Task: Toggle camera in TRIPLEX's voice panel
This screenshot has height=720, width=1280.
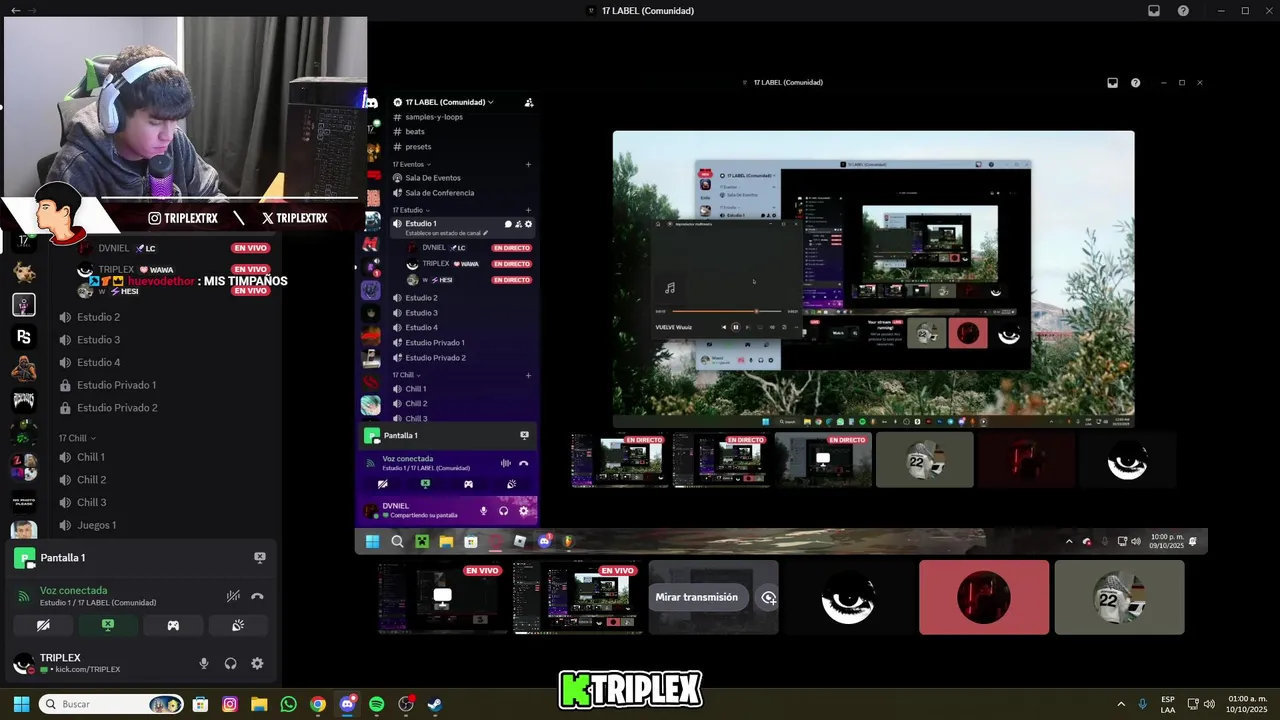Action: (x=43, y=625)
